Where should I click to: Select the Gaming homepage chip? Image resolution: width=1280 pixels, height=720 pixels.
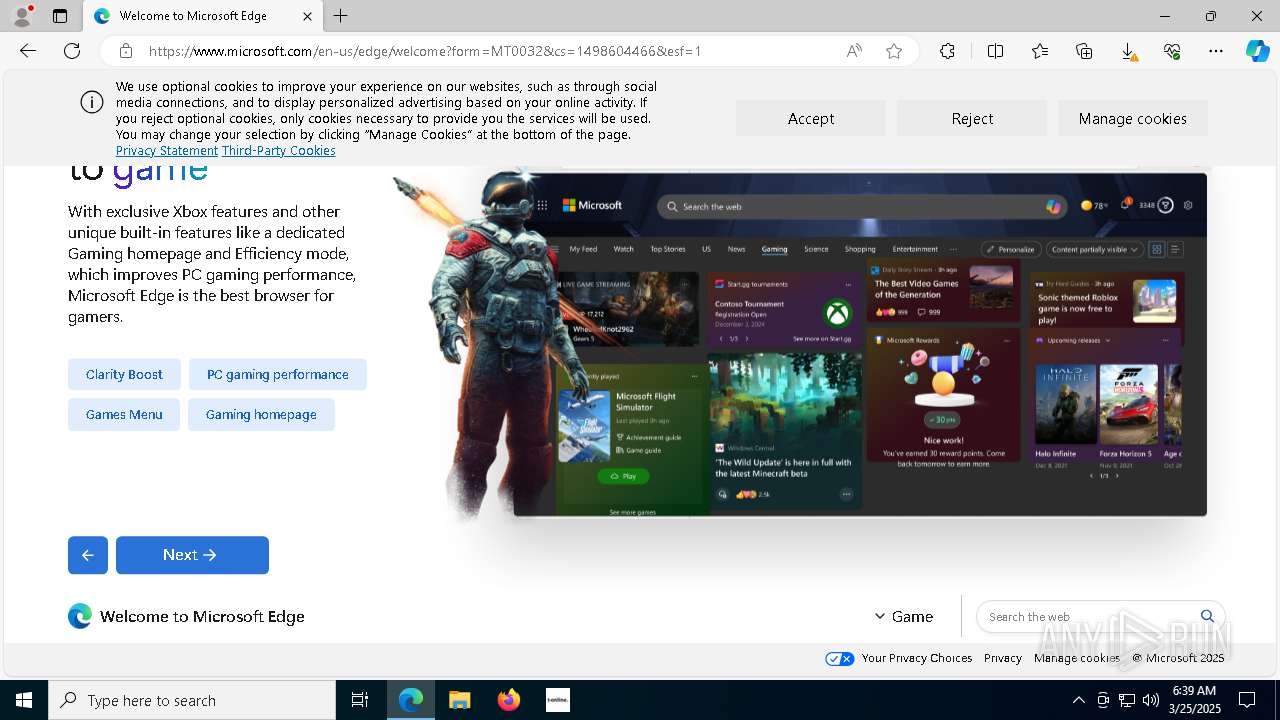point(261,414)
